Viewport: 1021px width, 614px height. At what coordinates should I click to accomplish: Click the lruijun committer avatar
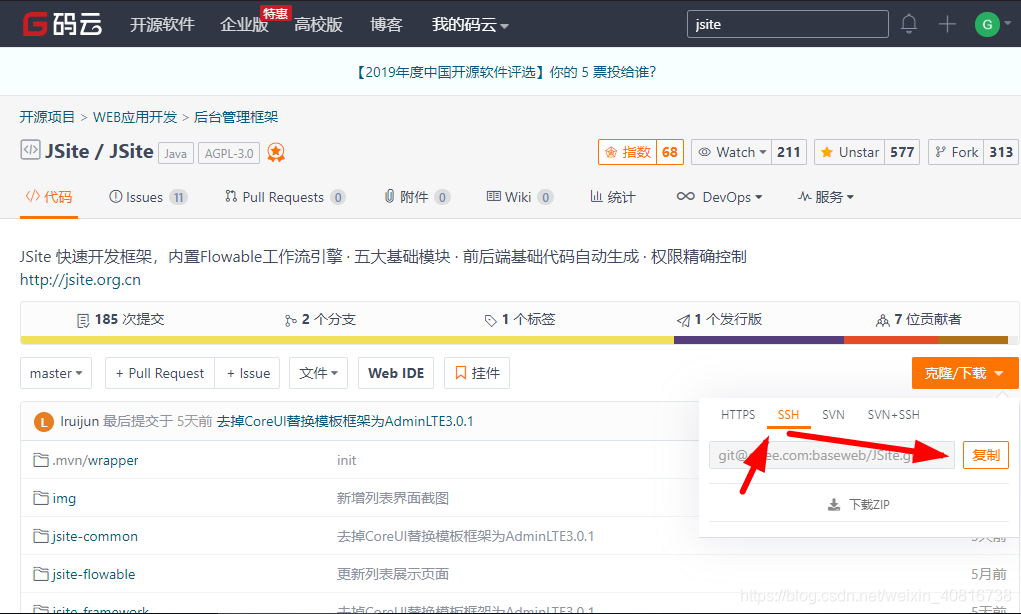coord(44,422)
